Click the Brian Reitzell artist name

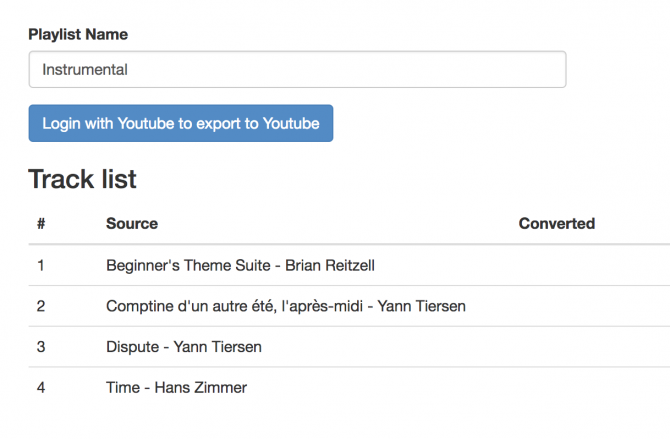pos(330,266)
